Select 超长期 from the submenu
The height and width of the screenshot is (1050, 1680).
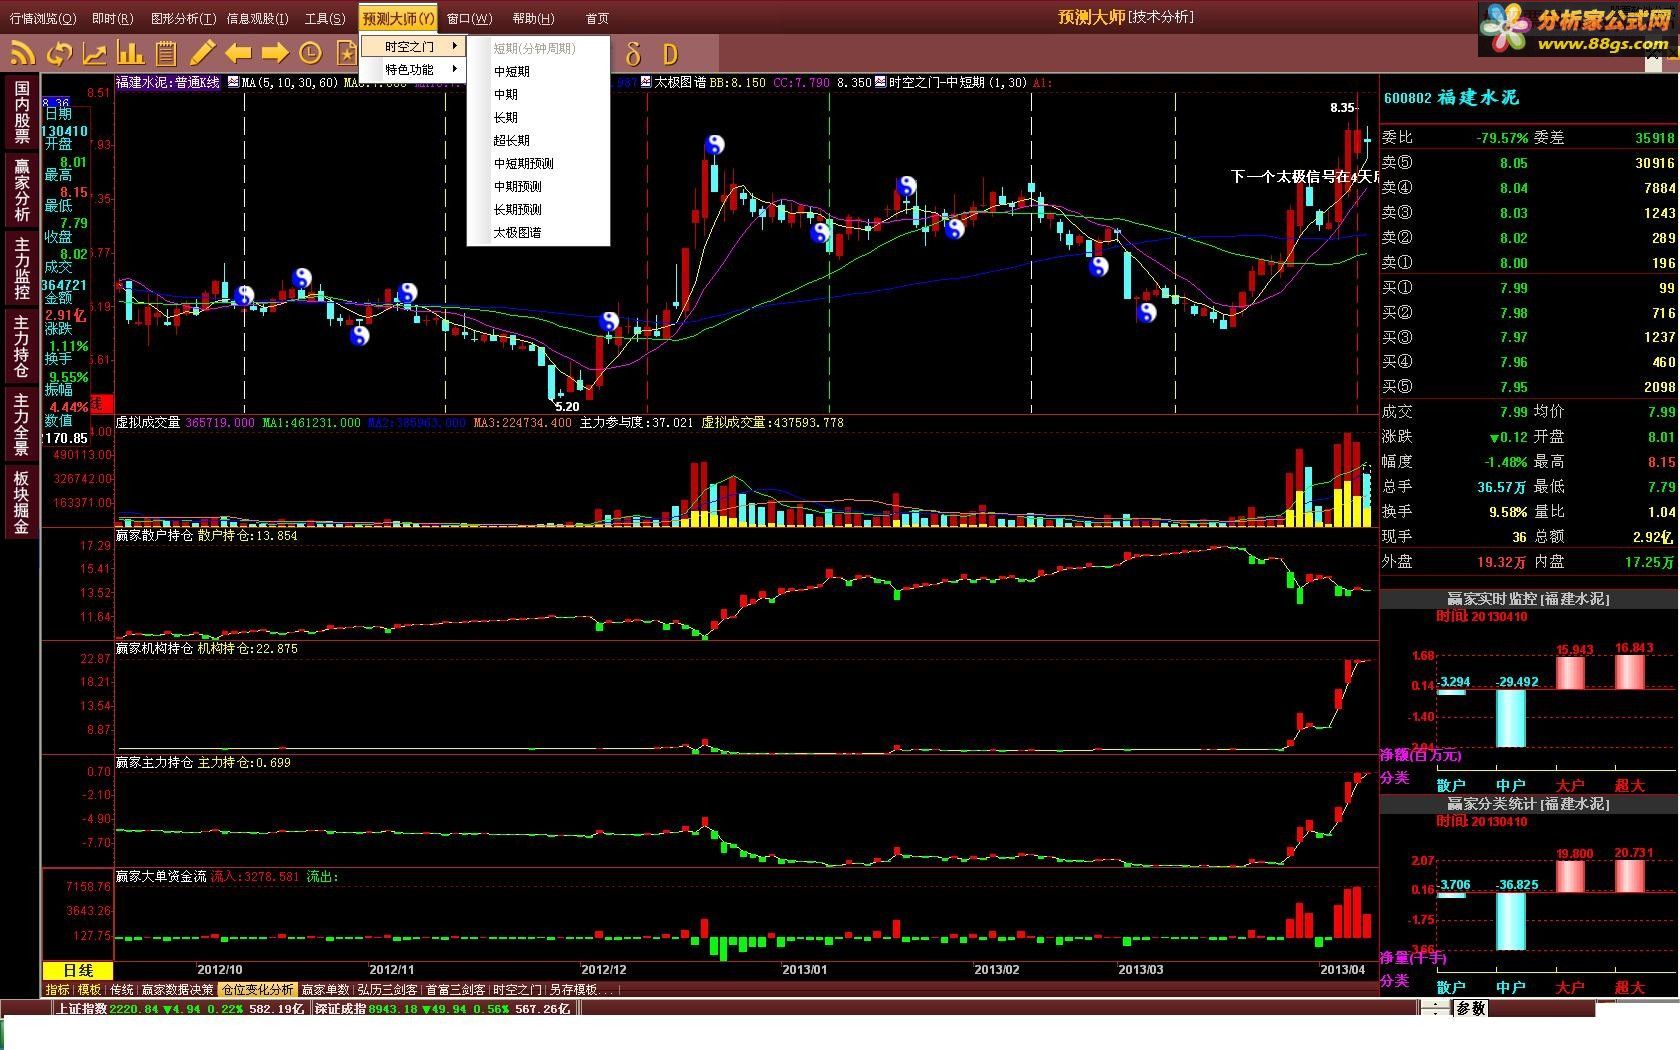[538, 140]
